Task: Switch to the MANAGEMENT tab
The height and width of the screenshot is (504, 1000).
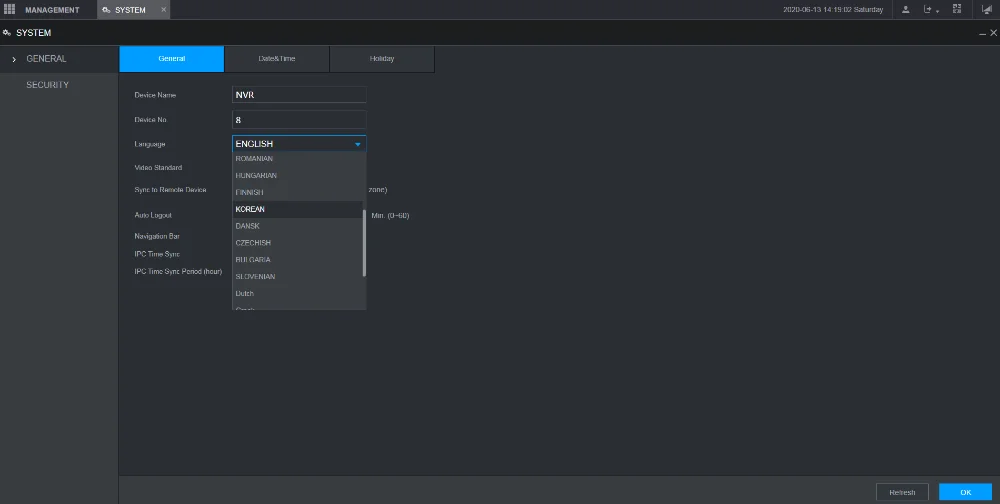Action: tap(52, 10)
